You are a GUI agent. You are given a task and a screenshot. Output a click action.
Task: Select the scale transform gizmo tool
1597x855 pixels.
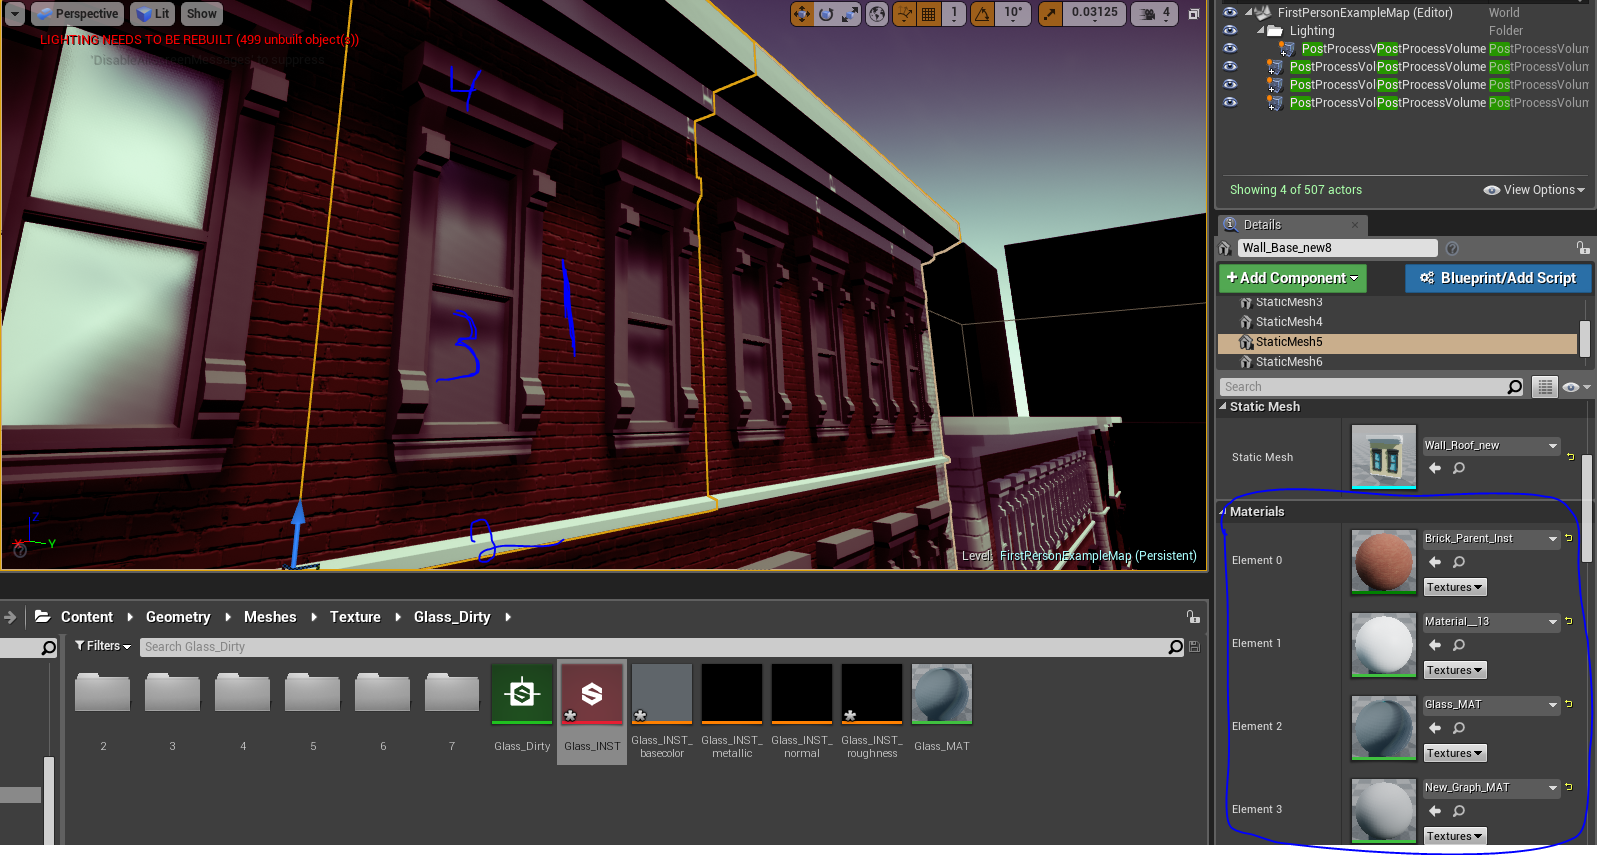tap(849, 14)
